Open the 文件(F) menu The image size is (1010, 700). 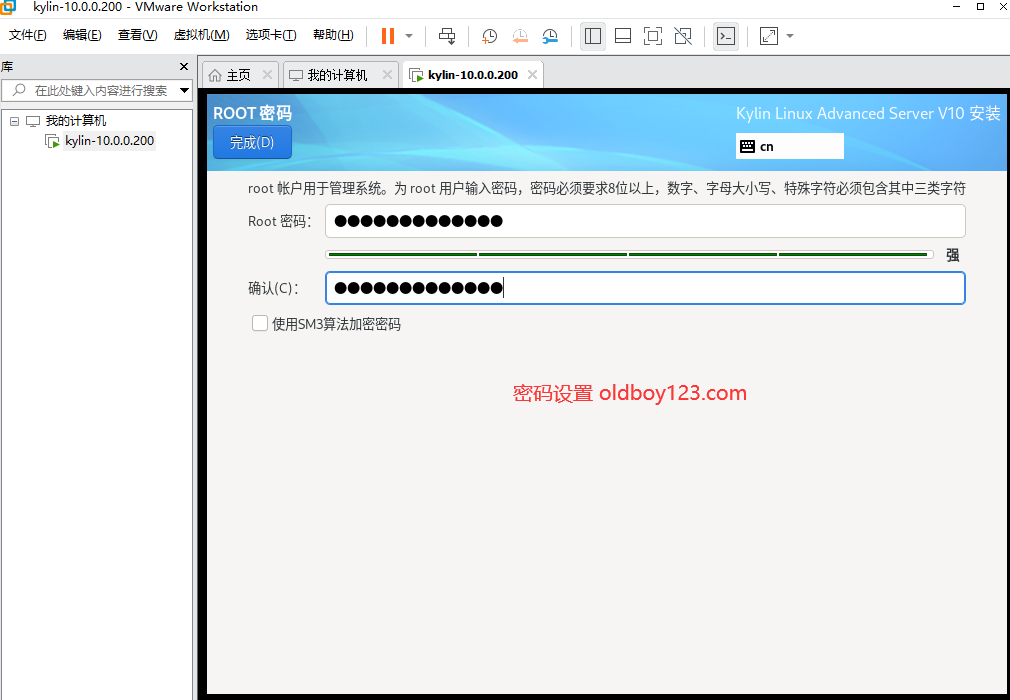click(27, 35)
